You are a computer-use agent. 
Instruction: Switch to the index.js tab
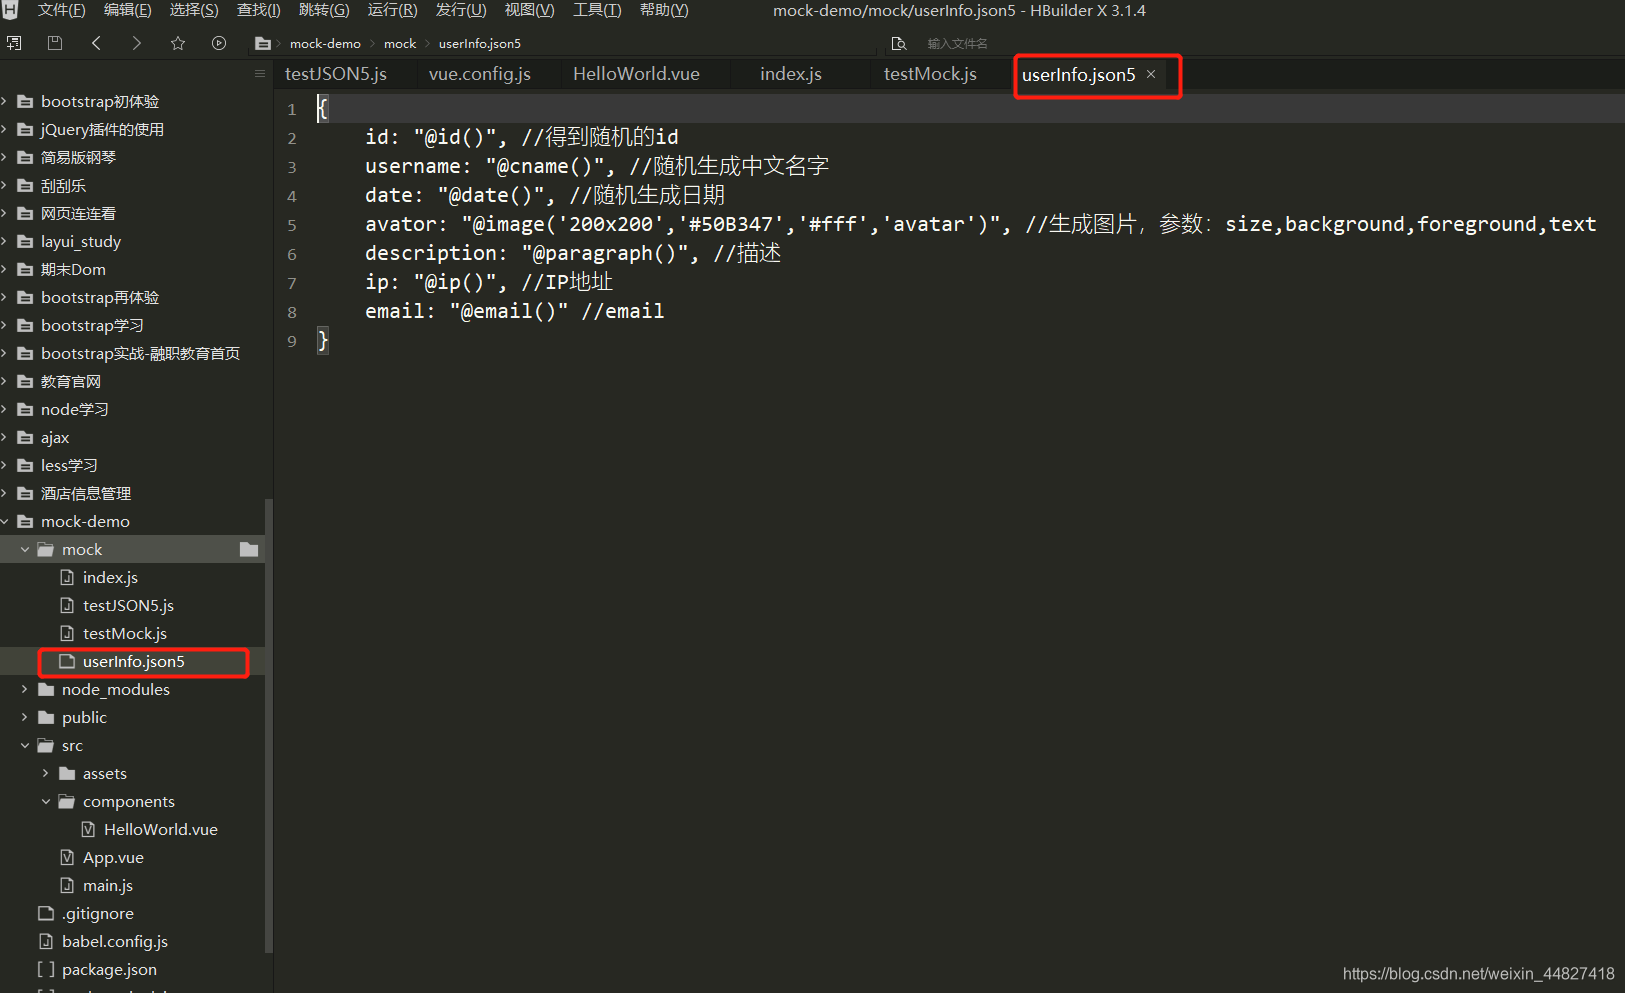(791, 74)
